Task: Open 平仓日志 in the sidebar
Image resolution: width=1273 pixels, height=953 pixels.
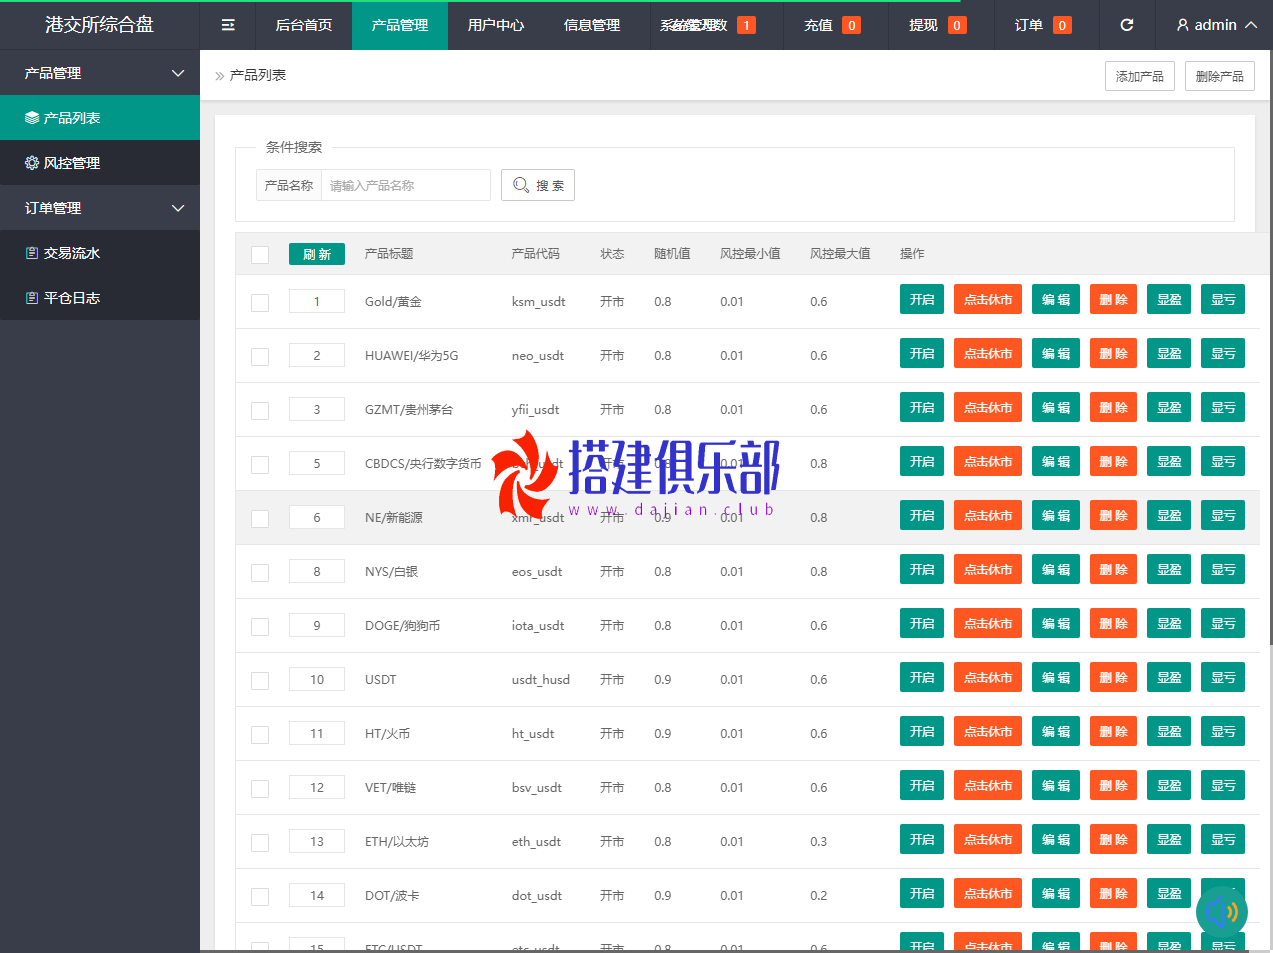Action: tap(100, 298)
